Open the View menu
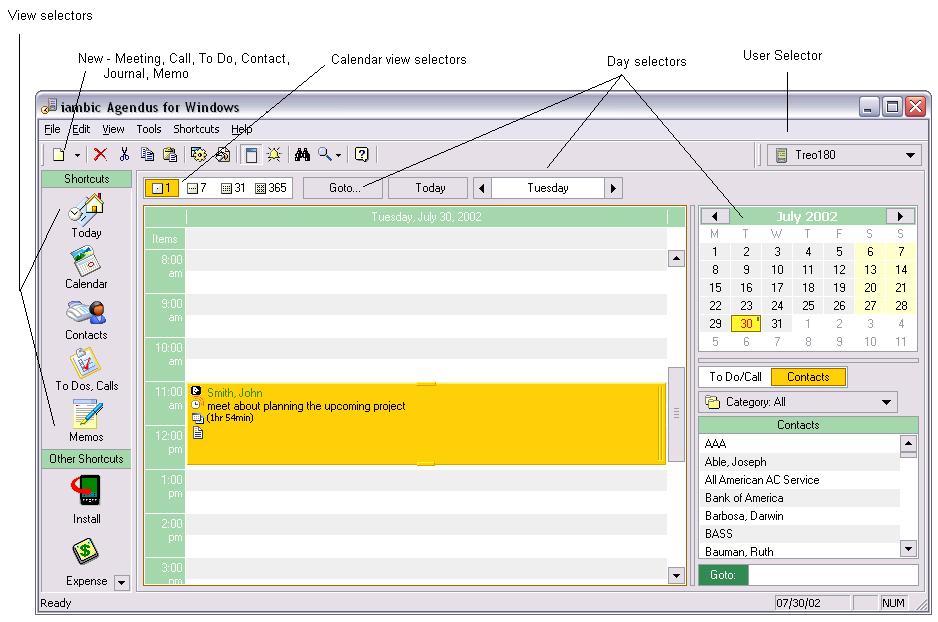Image resolution: width=938 pixels, height=622 pixels. (113, 129)
